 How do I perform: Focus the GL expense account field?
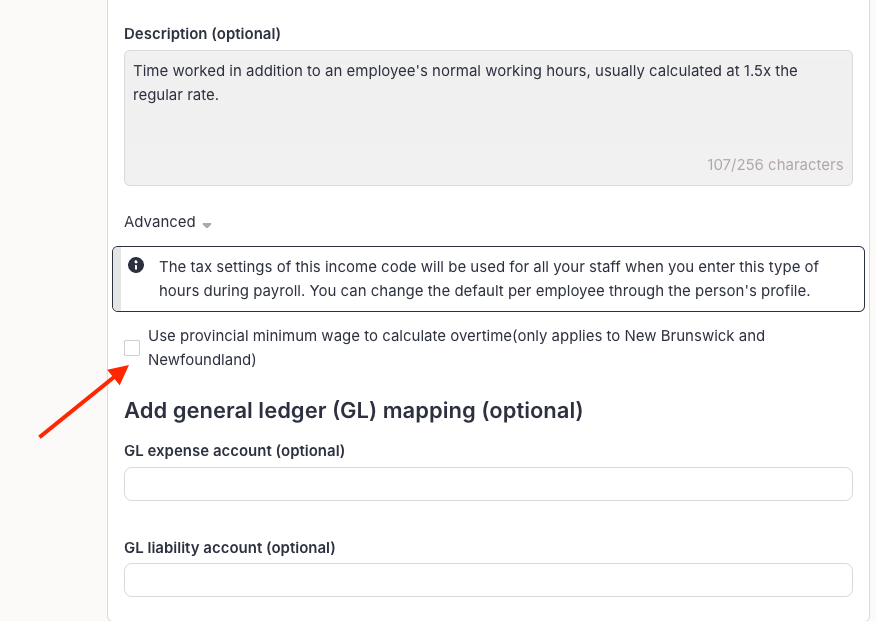[x=488, y=484]
